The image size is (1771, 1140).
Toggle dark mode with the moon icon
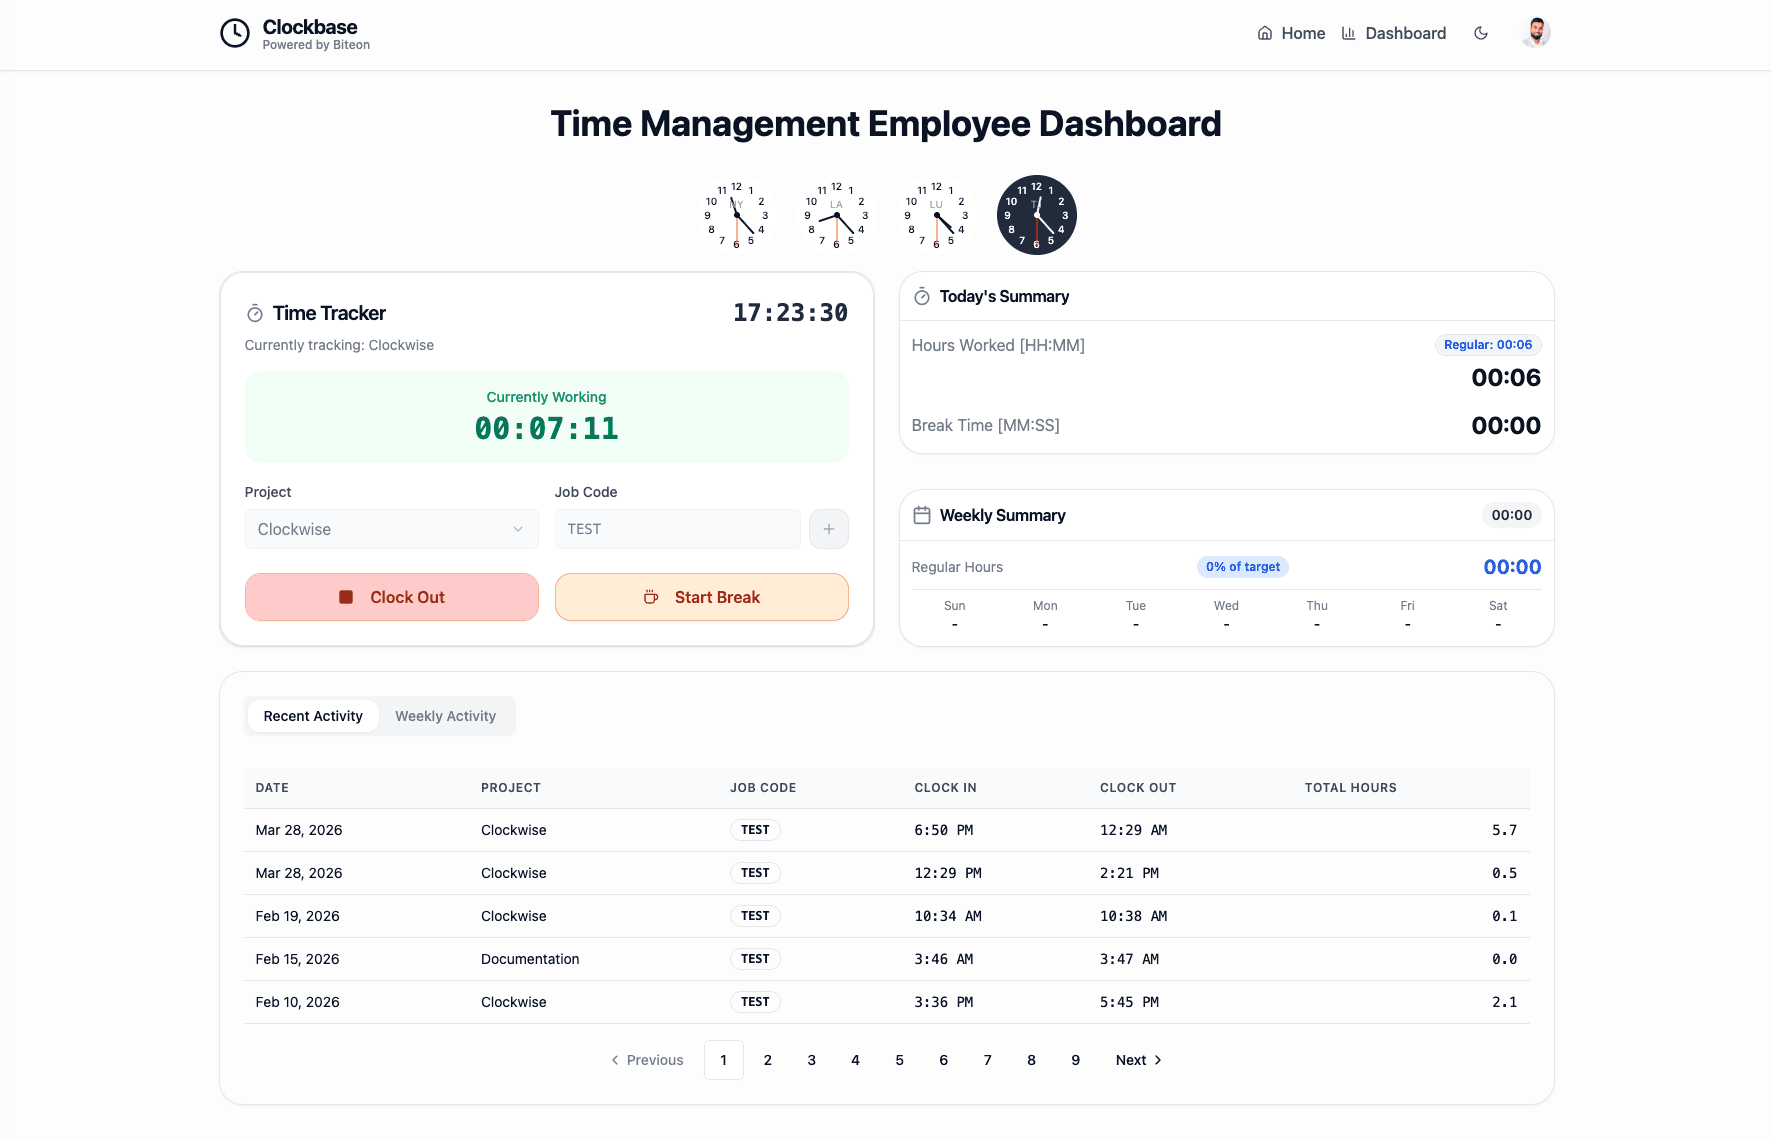(x=1481, y=33)
